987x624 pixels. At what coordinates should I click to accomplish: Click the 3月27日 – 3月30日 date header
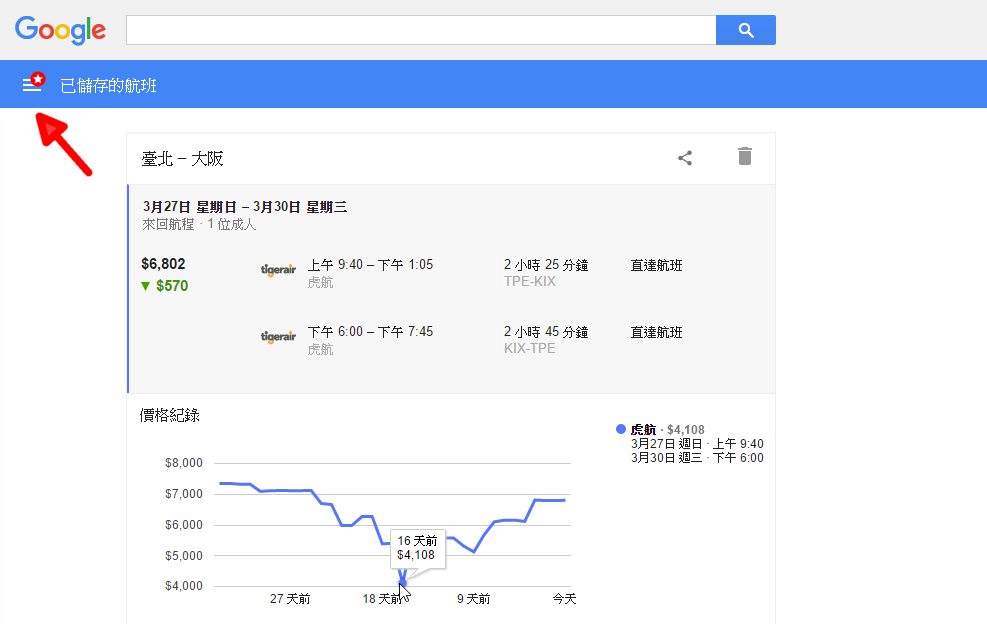245,207
